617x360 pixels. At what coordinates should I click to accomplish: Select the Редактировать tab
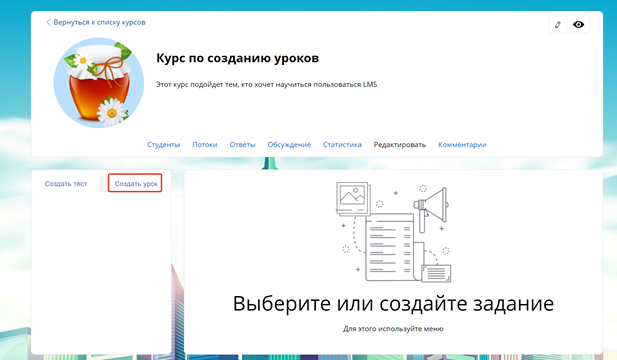click(x=400, y=145)
